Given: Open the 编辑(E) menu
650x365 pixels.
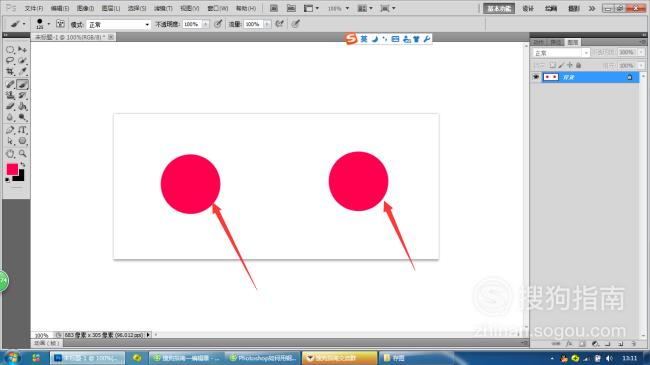Looking at the screenshot, I should [60, 8].
